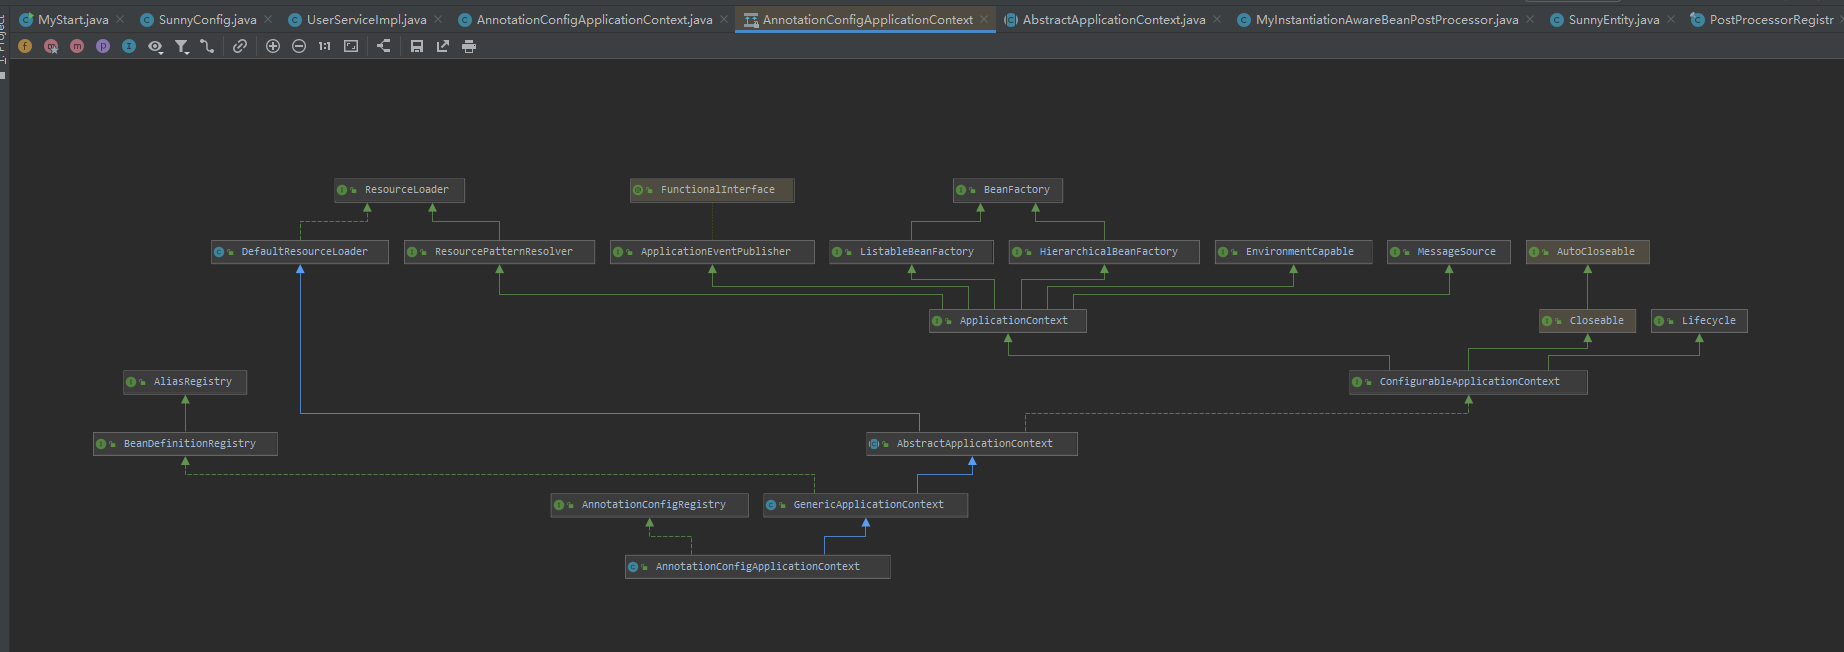
Task: Print the diagram
Action: pos(469,46)
